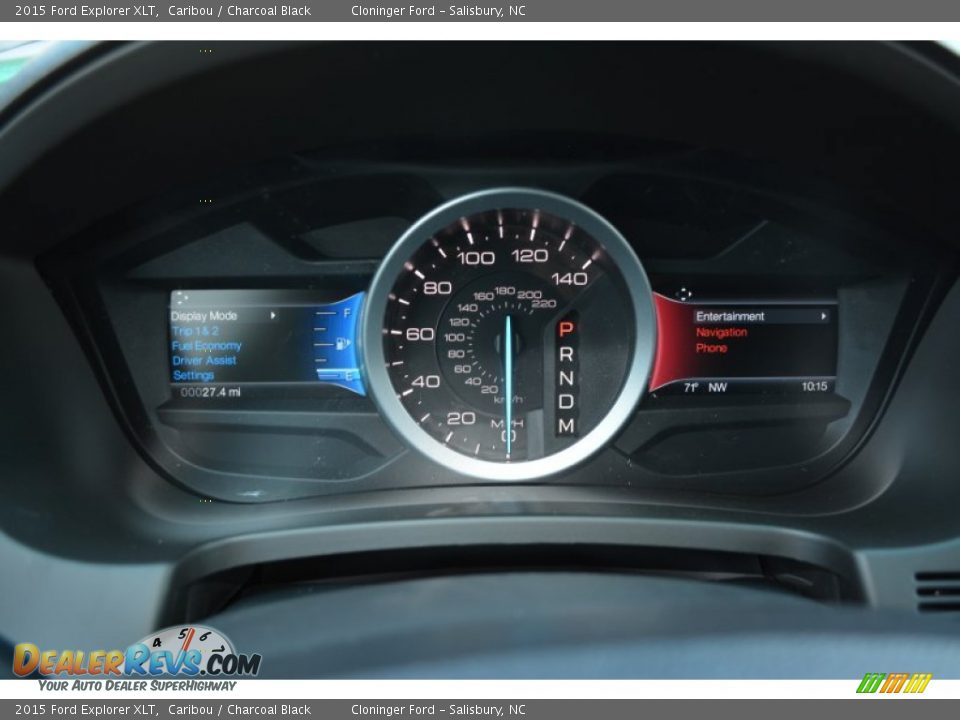
Task: Click the fuel pump icon on the gauge
Action: pyautogui.click(x=341, y=343)
